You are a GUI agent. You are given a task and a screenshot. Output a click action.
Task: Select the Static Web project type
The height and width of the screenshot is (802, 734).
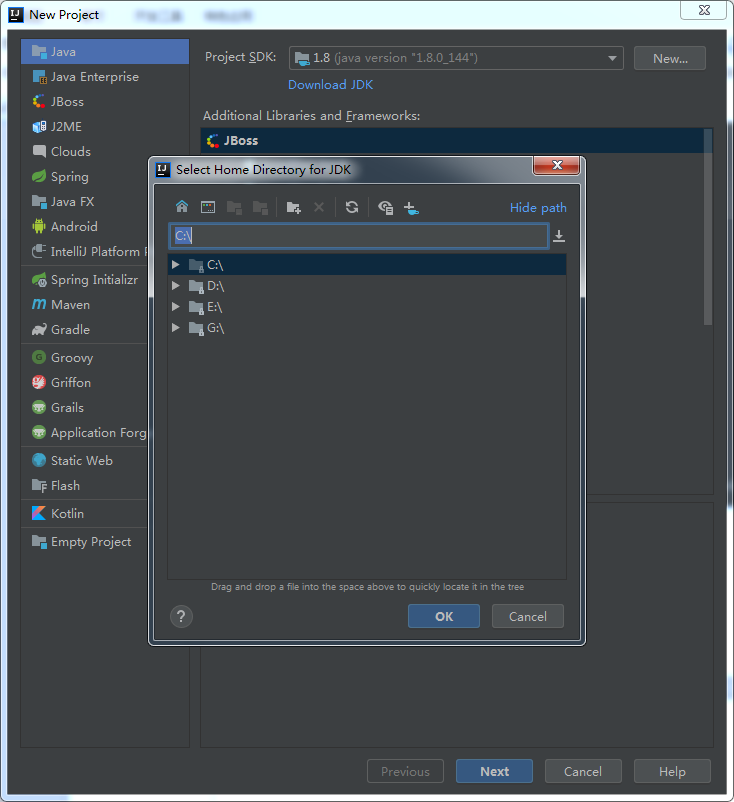tap(84, 460)
